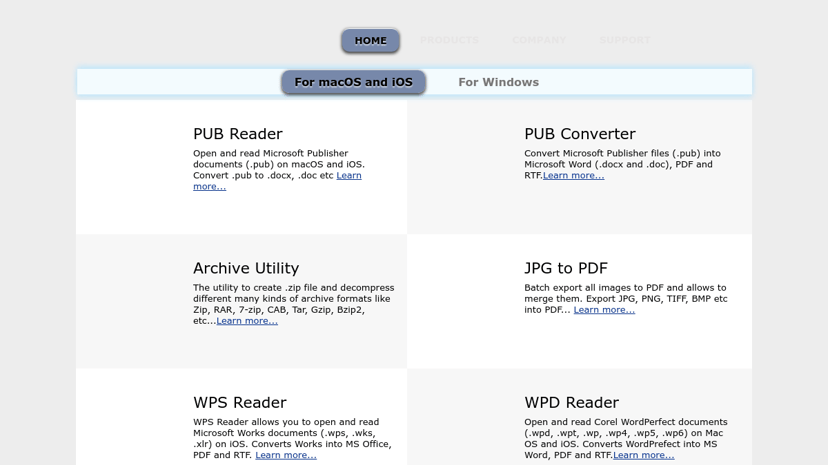Click the WPS Reader heading
Image resolution: width=828 pixels, height=465 pixels.
(x=240, y=403)
